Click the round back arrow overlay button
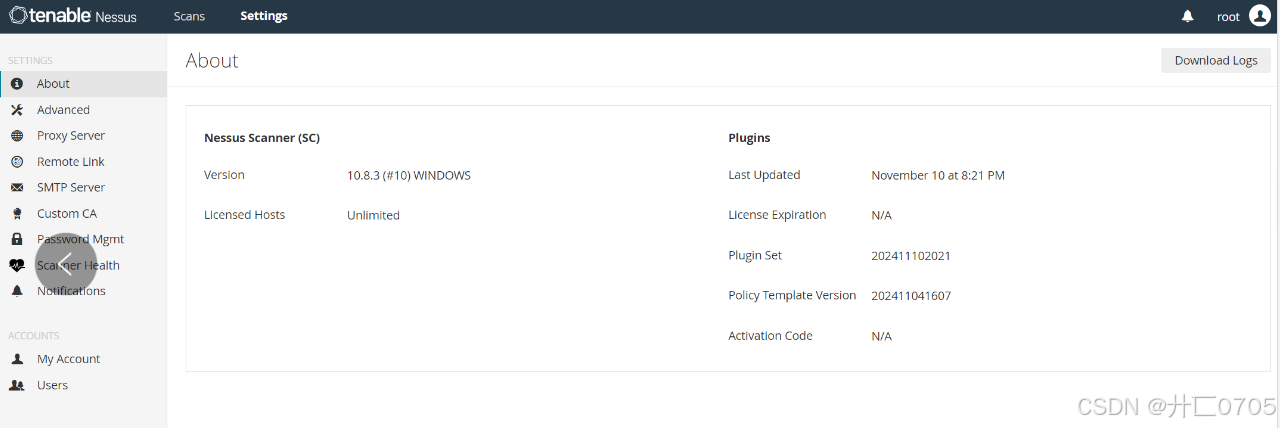Image resolution: width=1280 pixels, height=428 pixels. (66, 264)
